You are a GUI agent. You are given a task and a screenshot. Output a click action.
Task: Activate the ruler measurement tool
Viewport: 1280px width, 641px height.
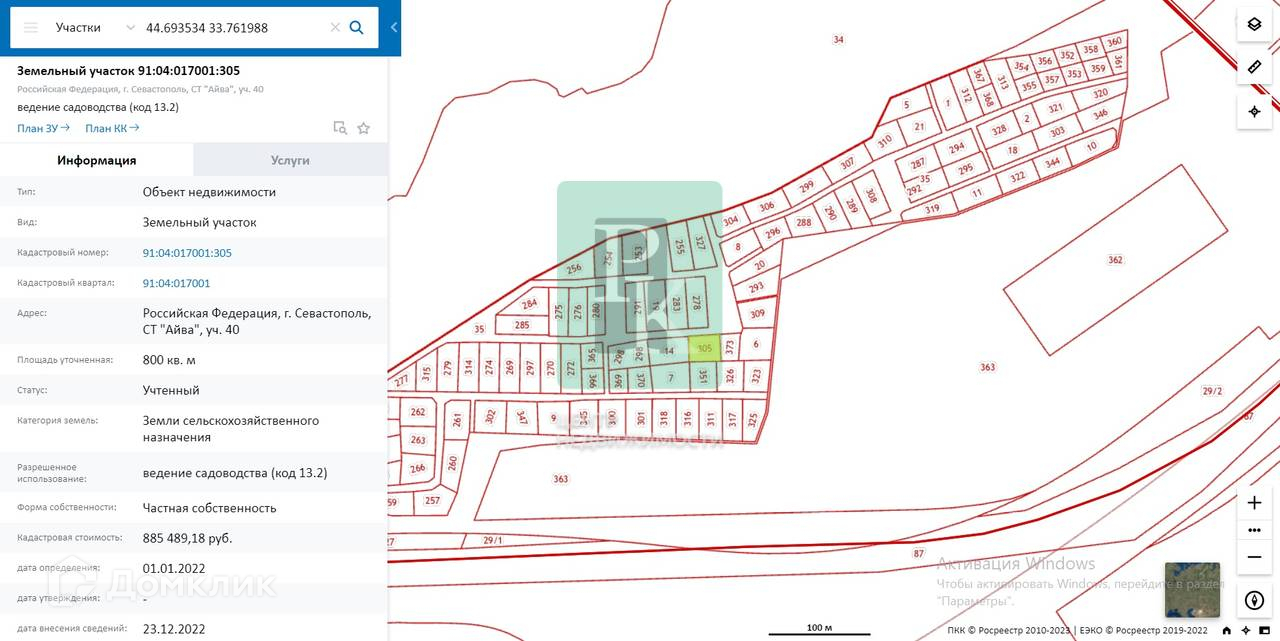pyautogui.click(x=1254, y=67)
